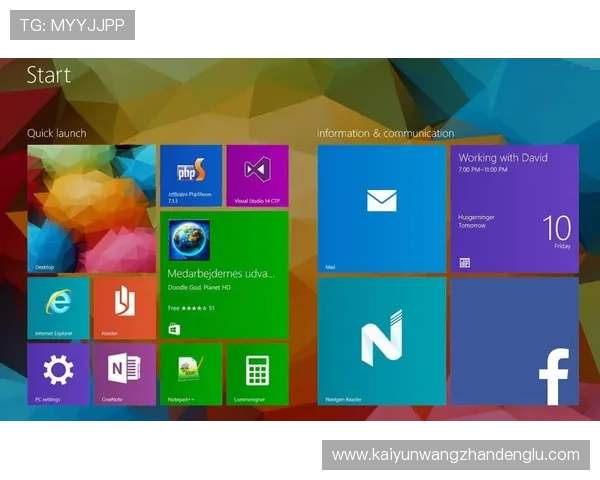Image resolution: width=600 pixels, height=480 pixels.
Task: Open PC settings gear tile
Action: click(x=58, y=373)
